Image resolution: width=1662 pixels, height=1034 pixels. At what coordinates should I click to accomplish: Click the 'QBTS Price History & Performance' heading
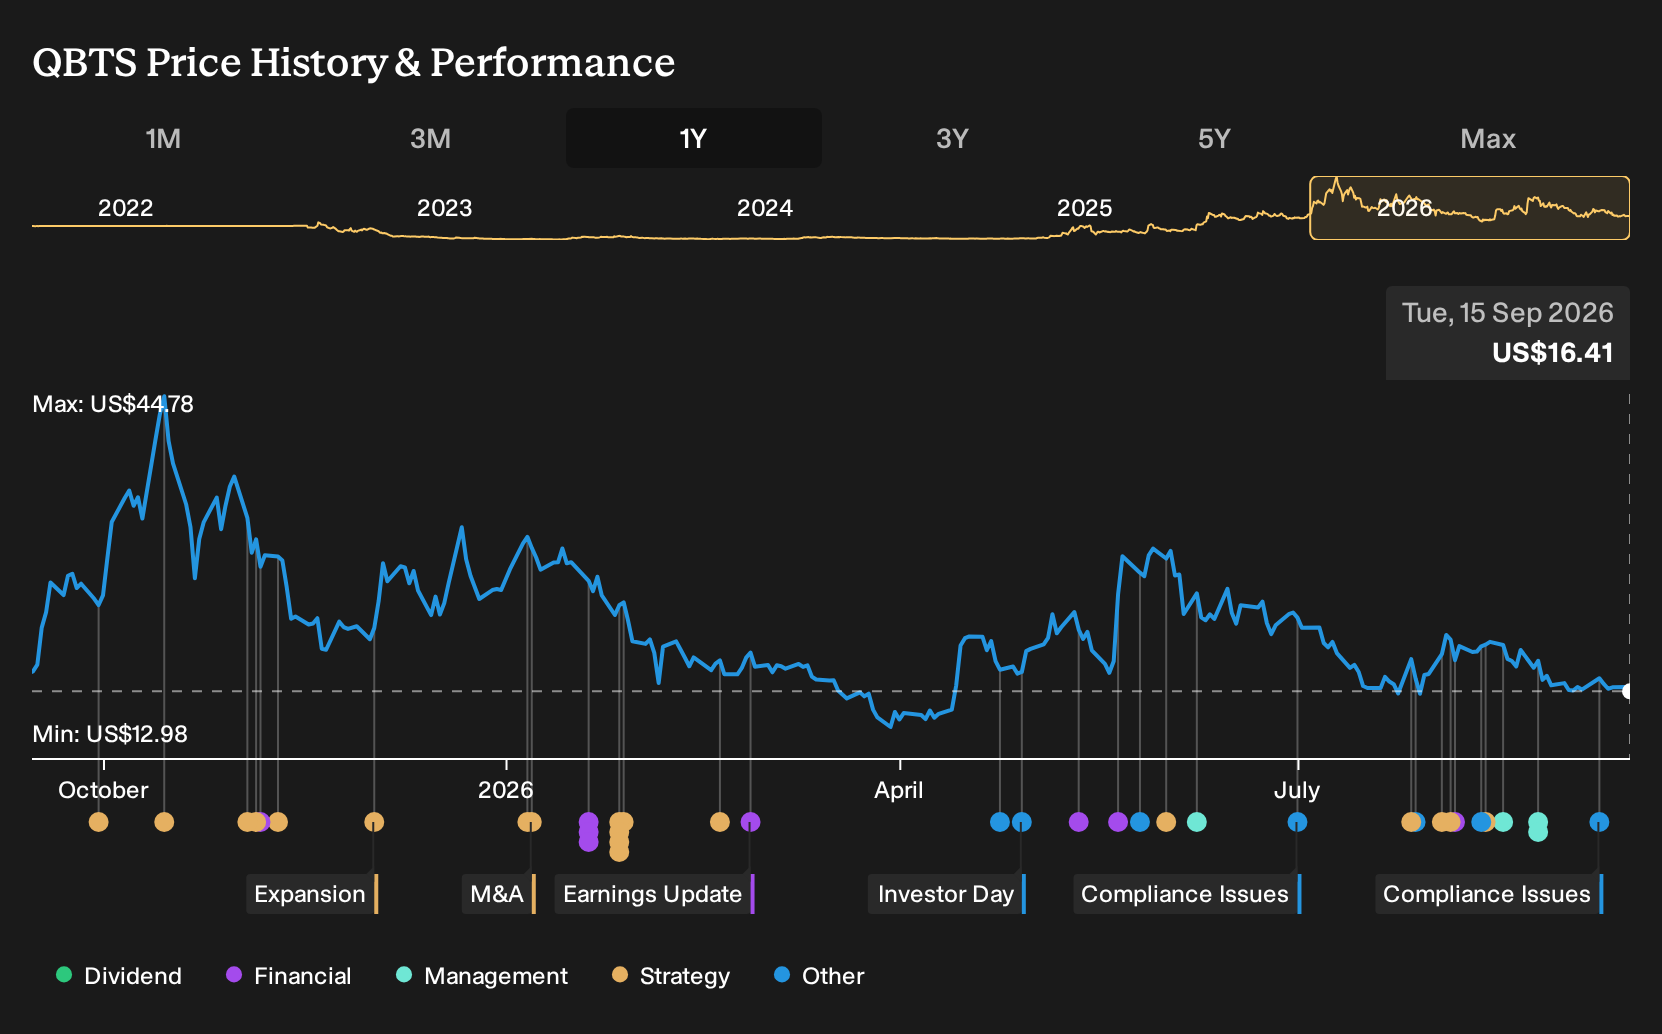click(354, 63)
